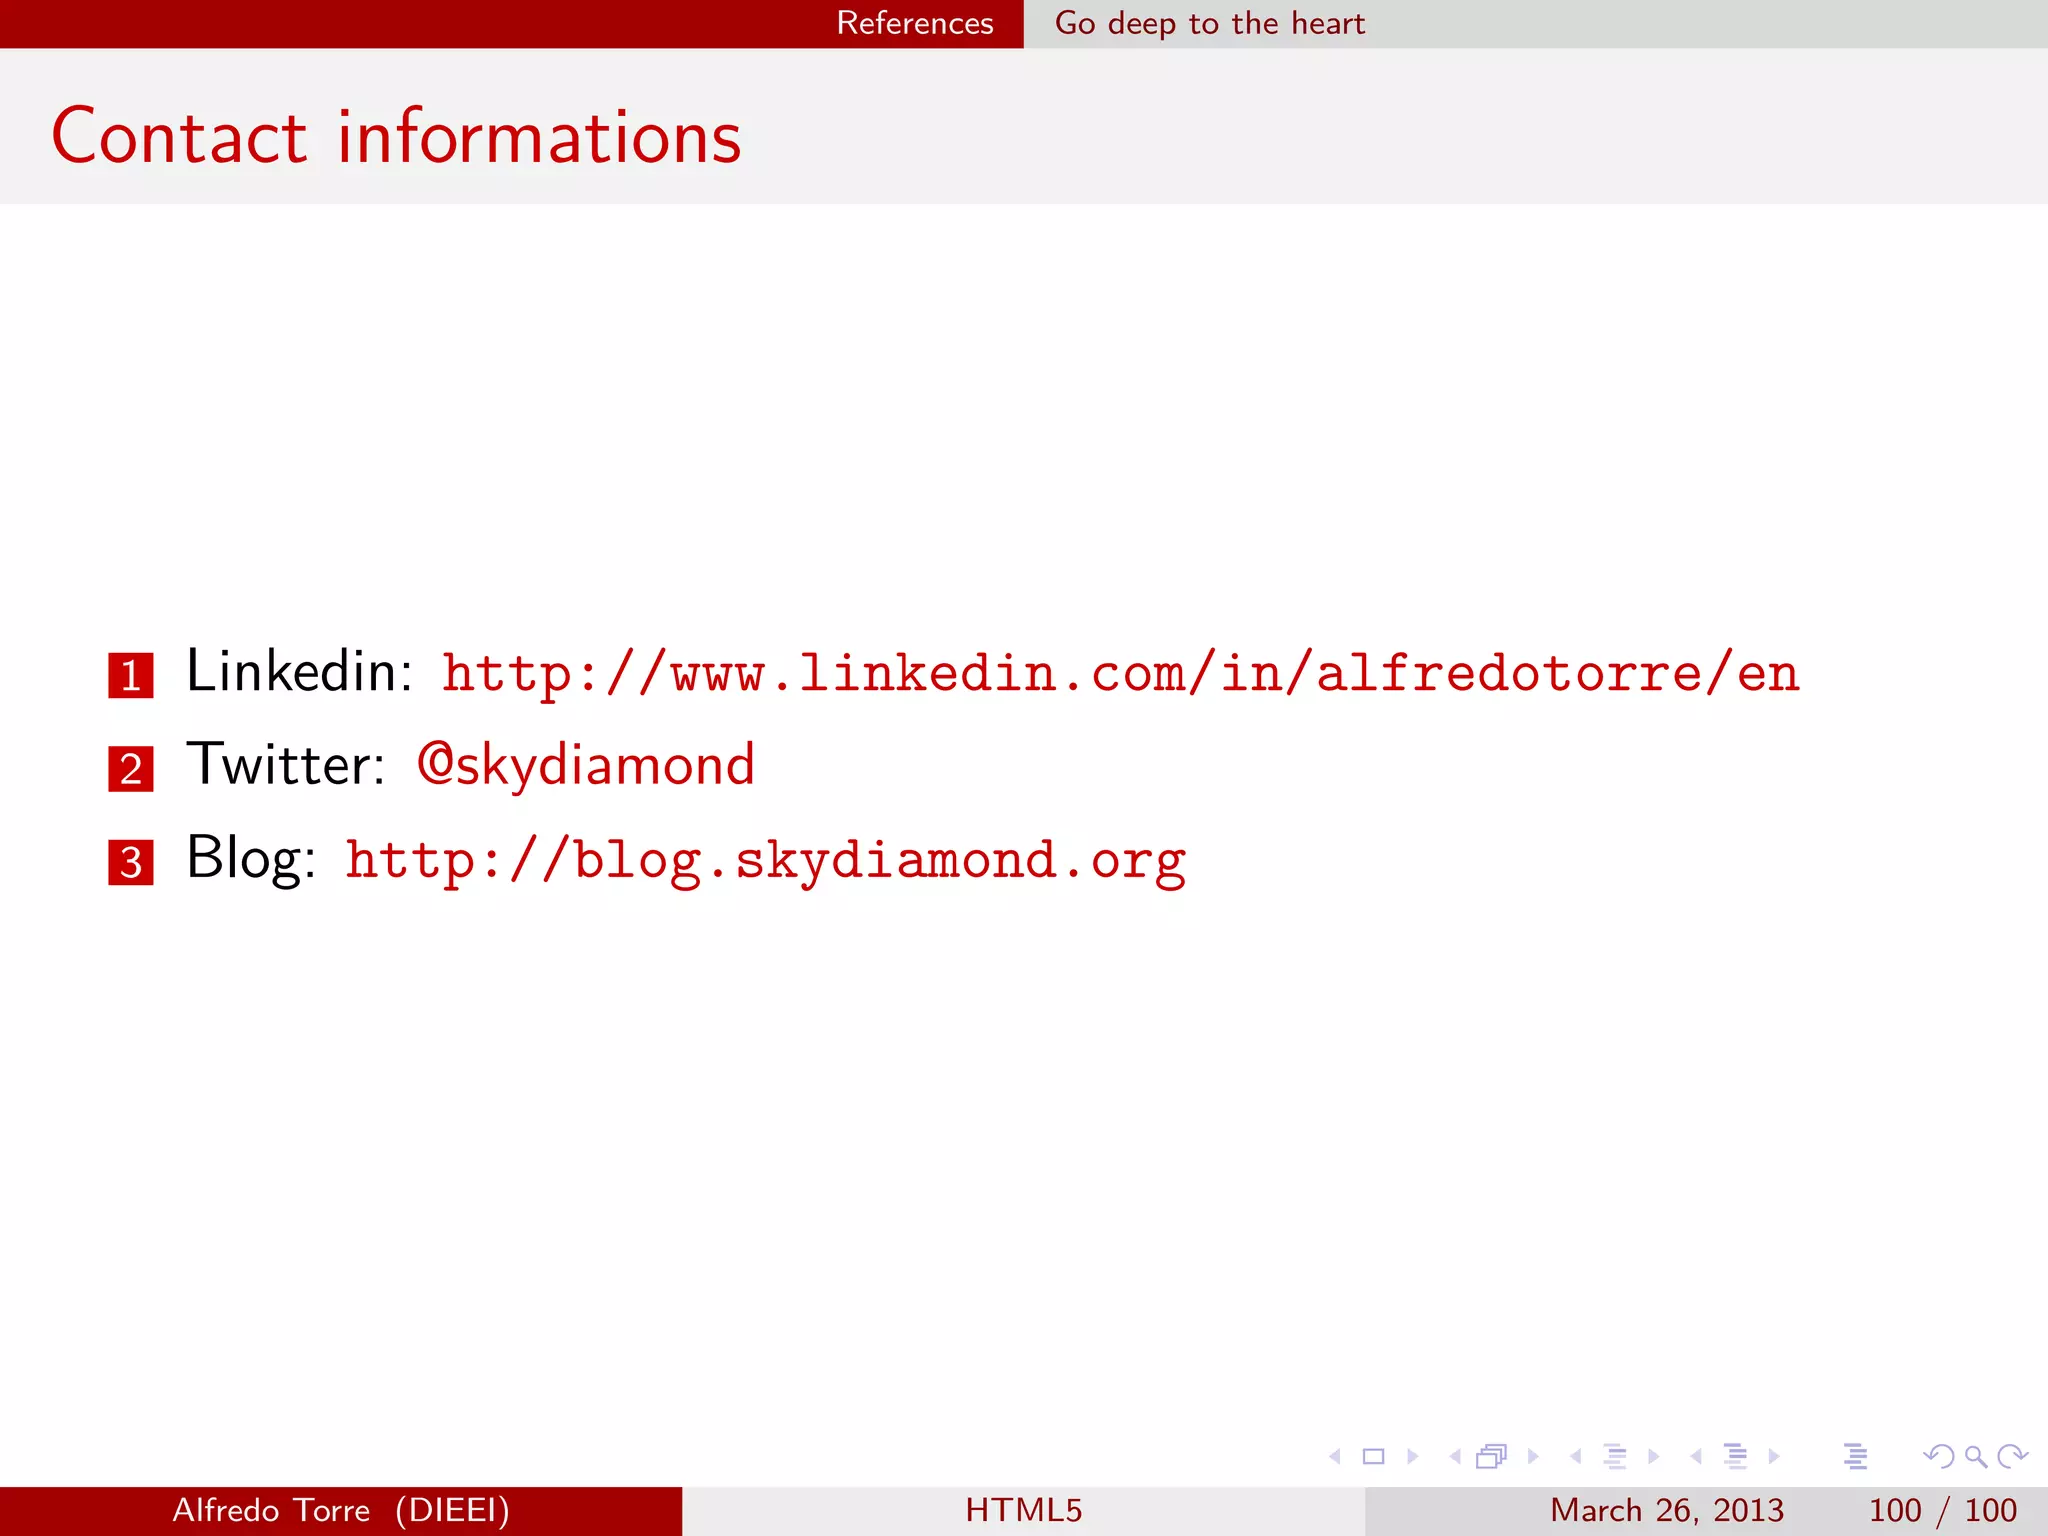Click next frame arrow after stacked frames

[1533, 1456]
